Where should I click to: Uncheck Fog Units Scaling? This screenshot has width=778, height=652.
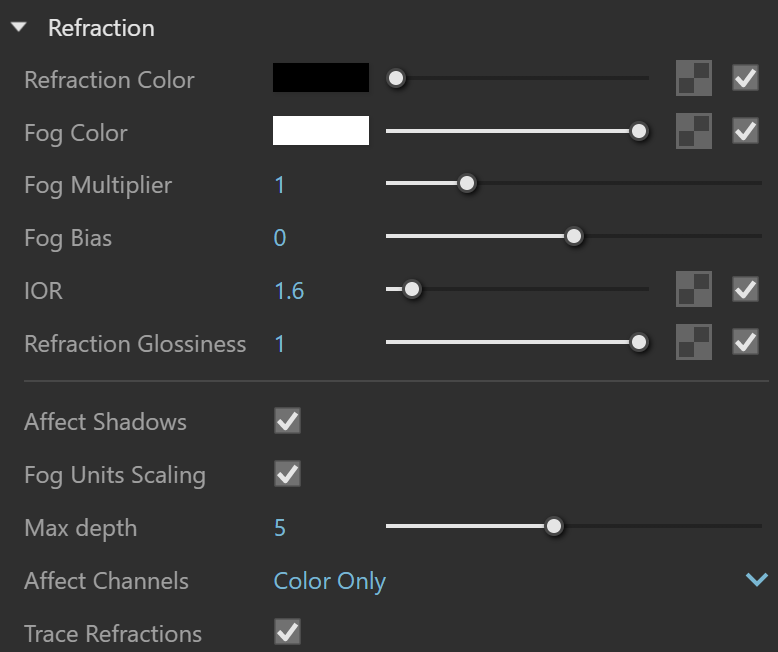[287, 474]
